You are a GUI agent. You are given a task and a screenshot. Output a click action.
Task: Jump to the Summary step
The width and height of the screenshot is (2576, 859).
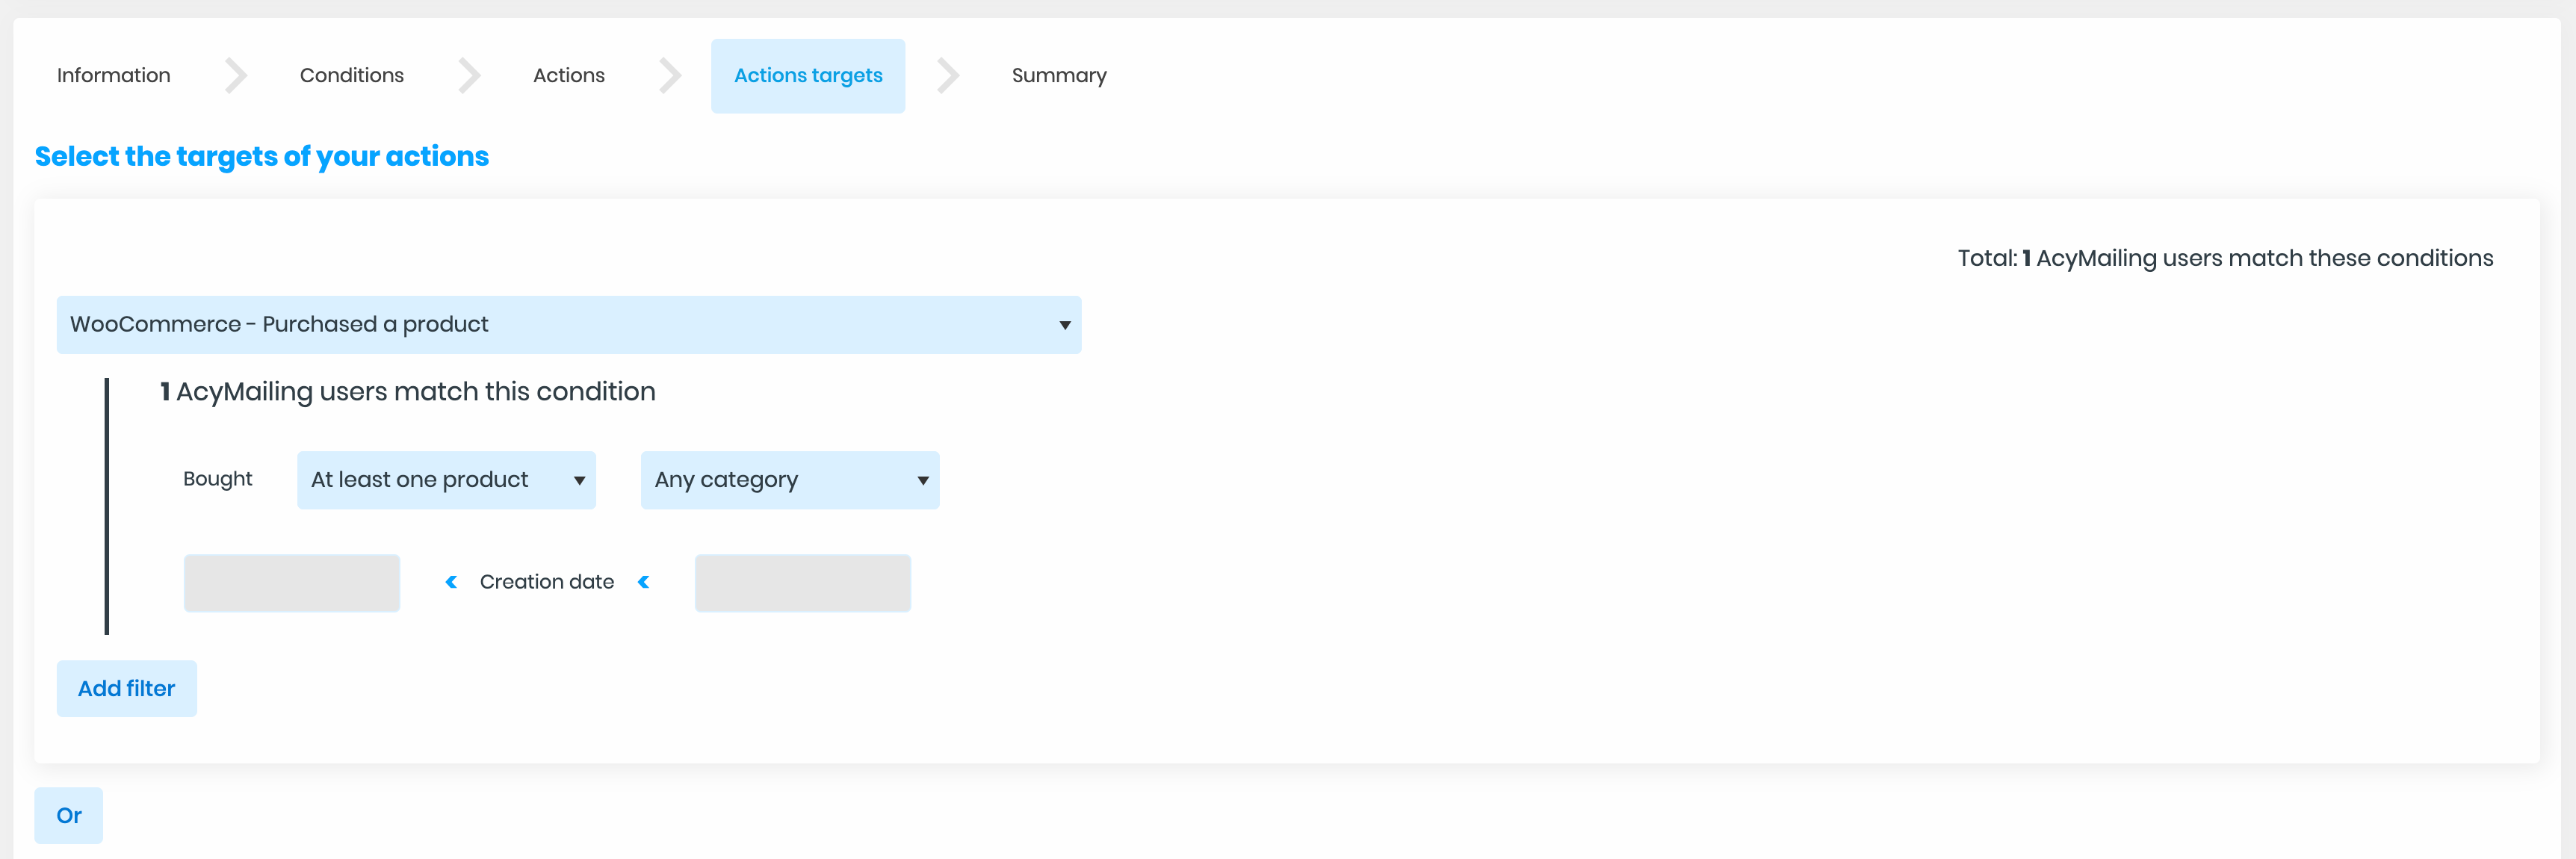pos(1059,76)
